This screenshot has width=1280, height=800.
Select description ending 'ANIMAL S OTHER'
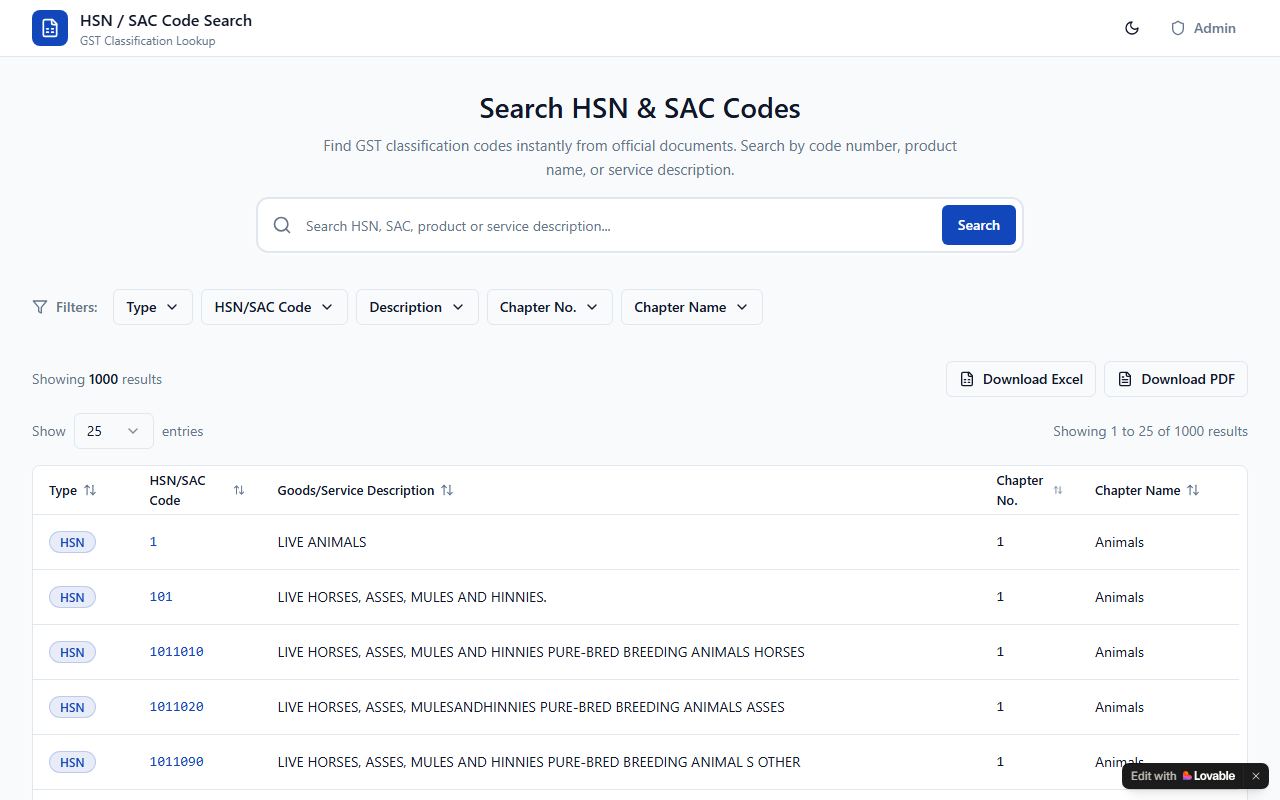click(539, 762)
